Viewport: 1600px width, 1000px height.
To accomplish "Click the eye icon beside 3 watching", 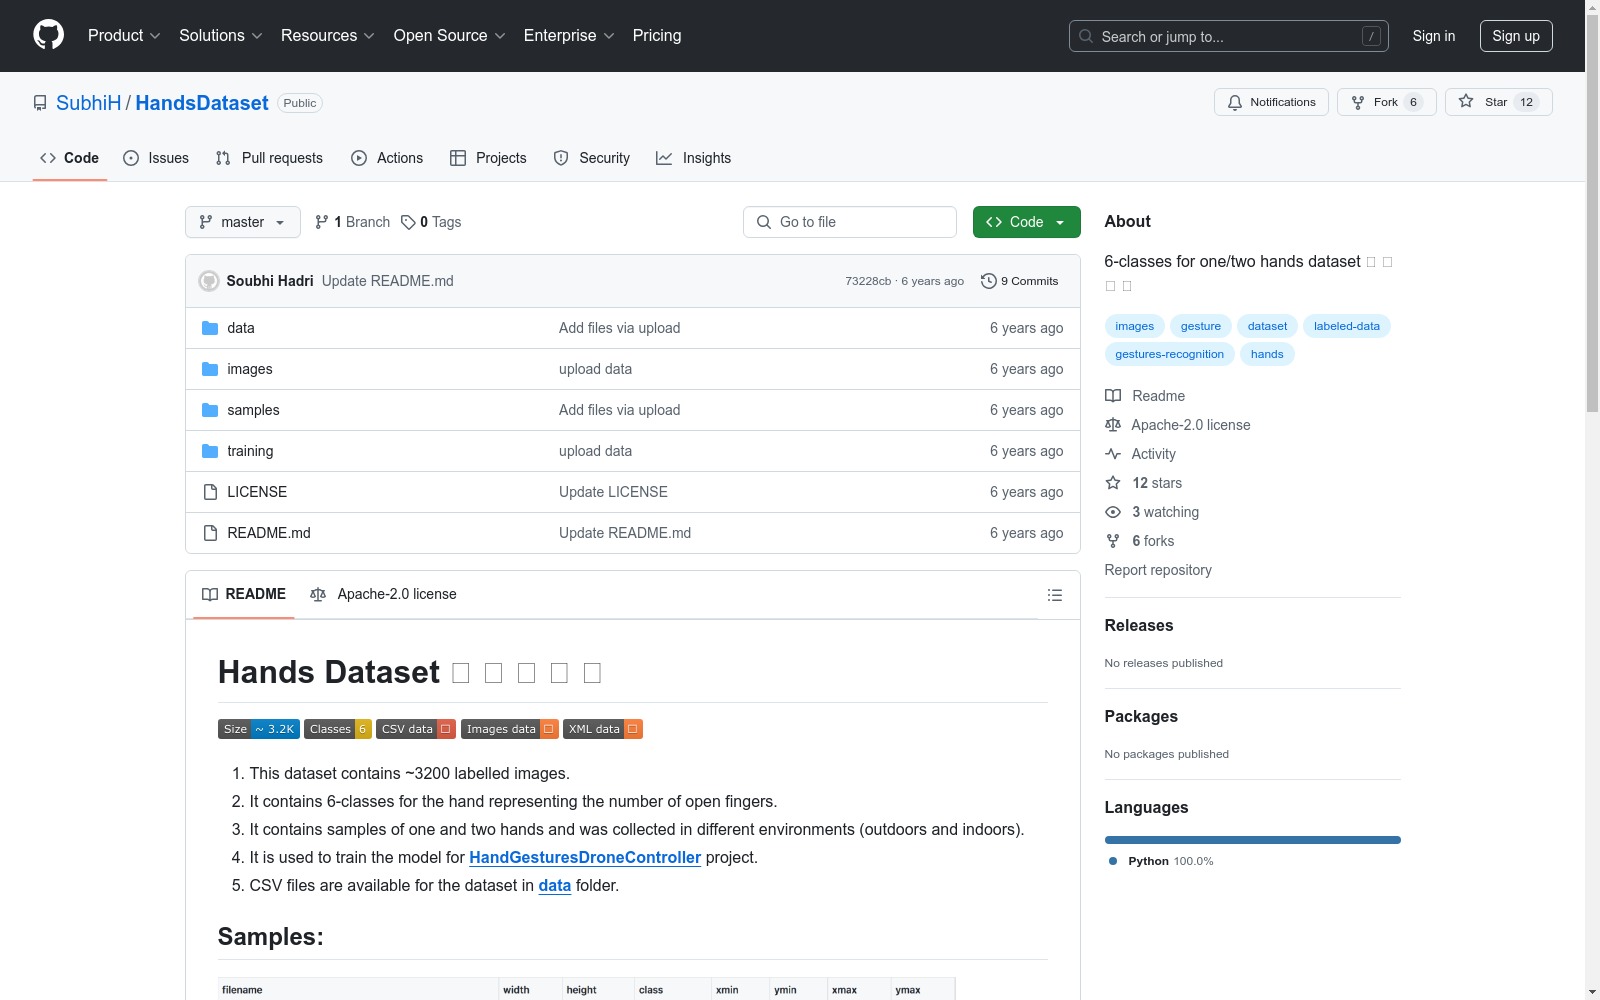I will 1113,512.
